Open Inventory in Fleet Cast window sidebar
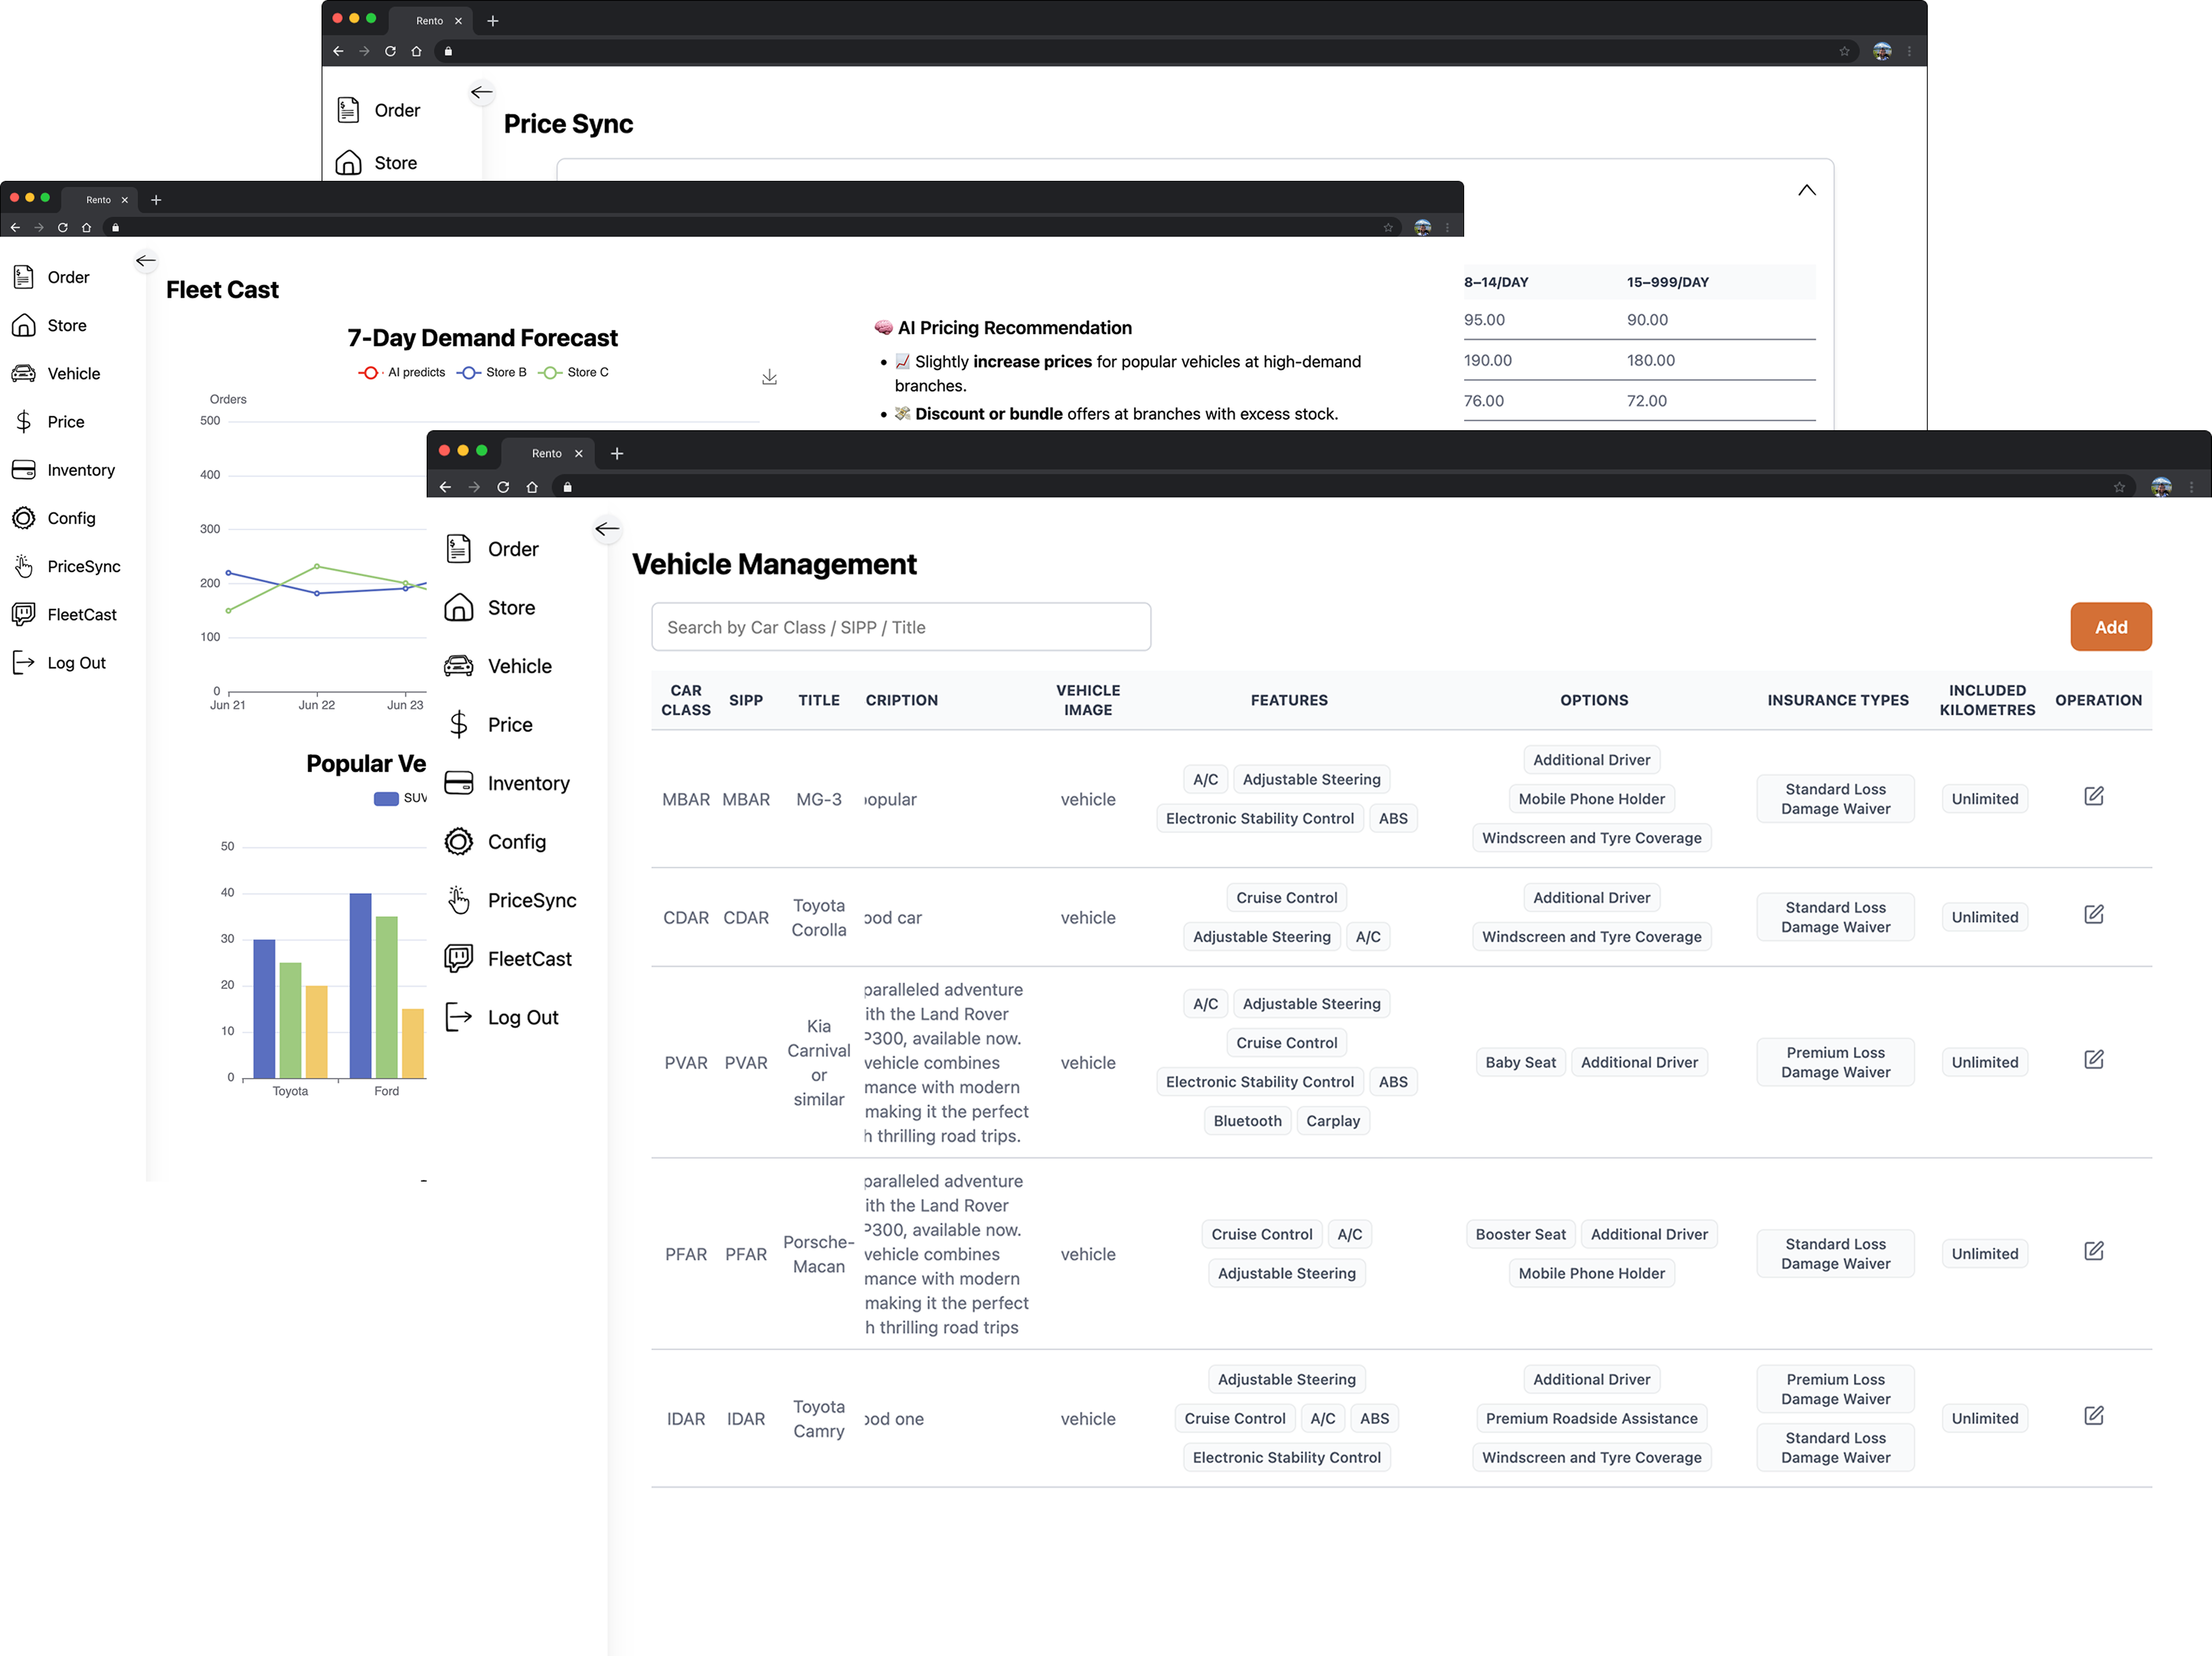The width and height of the screenshot is (2212, 1656). point(63,470)
